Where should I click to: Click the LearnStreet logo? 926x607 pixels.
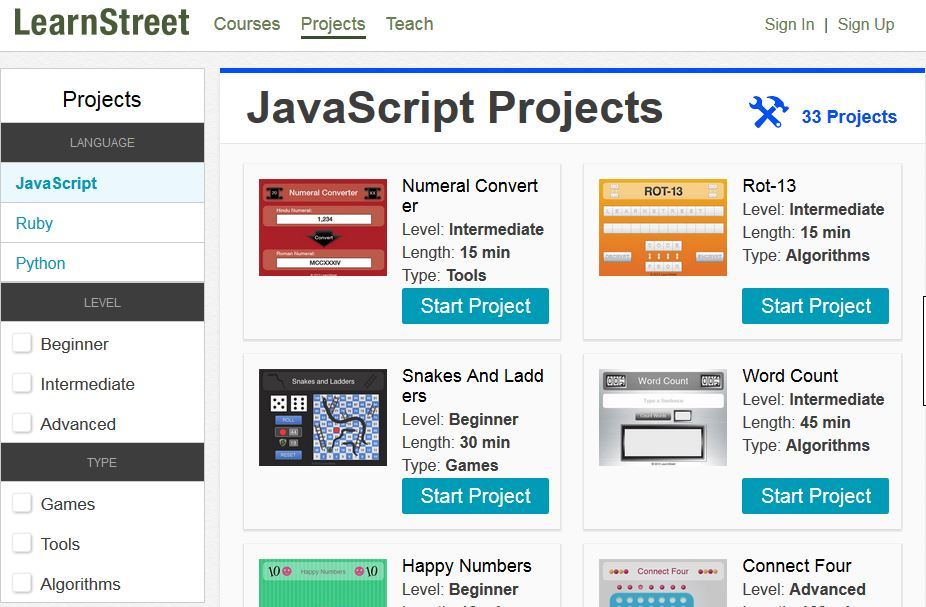pos(102,22)
